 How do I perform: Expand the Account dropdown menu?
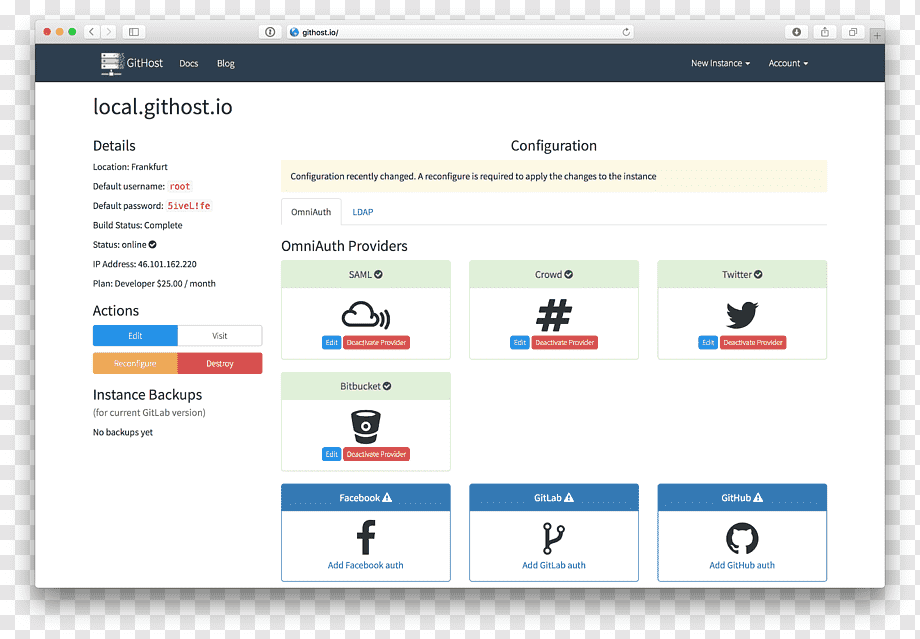point(788,63)
